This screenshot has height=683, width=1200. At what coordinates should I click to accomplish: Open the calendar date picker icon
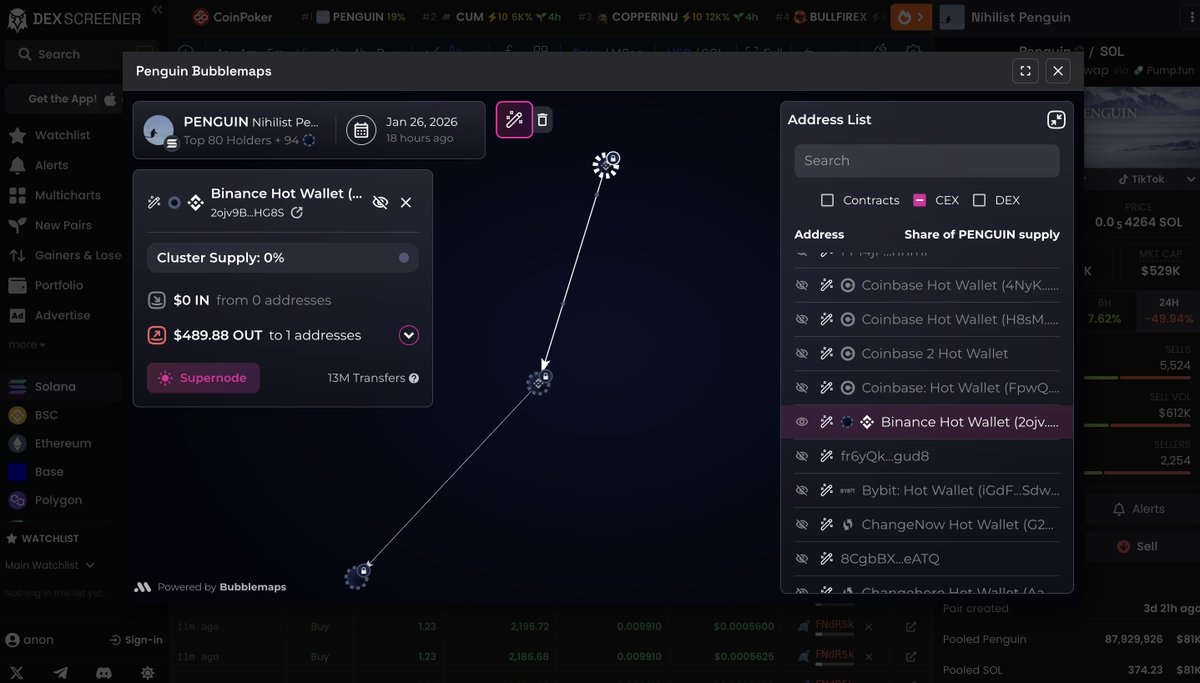coord(361,130)
